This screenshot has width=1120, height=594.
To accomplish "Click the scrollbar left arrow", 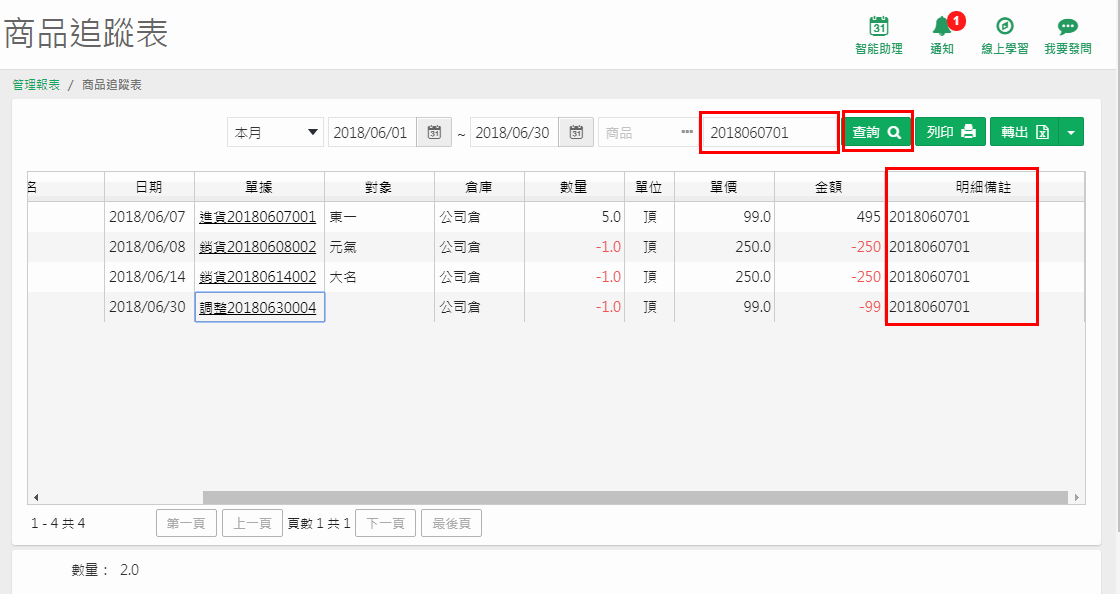I will point(36,497).
